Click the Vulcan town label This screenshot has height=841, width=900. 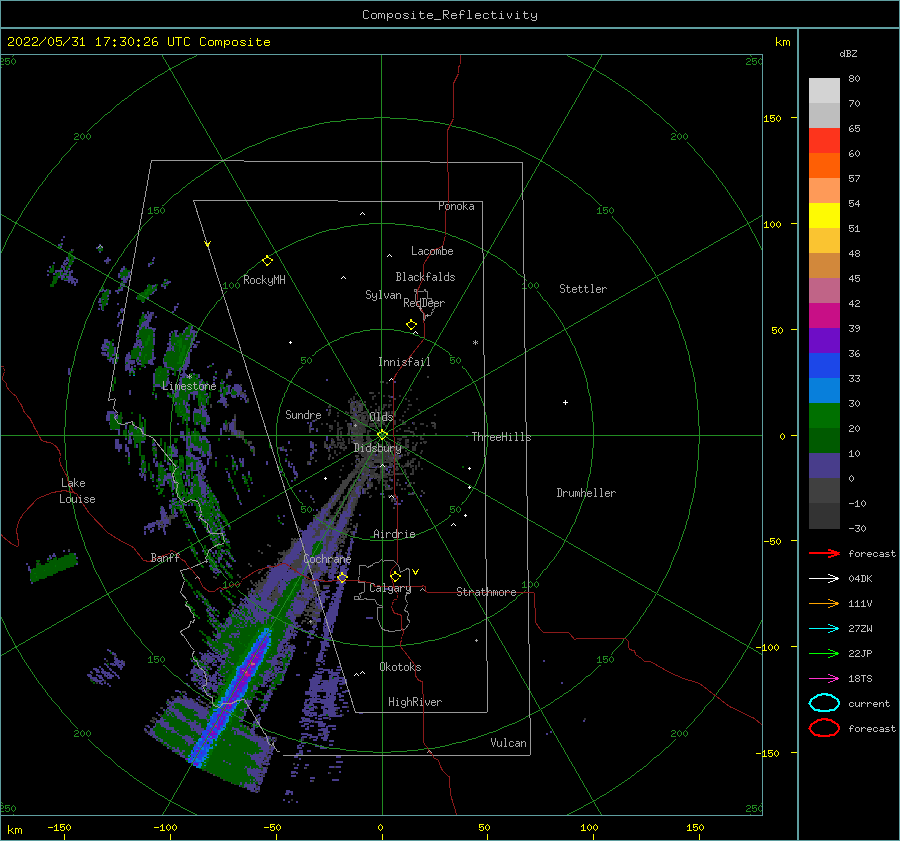pyautogui.click(x=509, y=743)
